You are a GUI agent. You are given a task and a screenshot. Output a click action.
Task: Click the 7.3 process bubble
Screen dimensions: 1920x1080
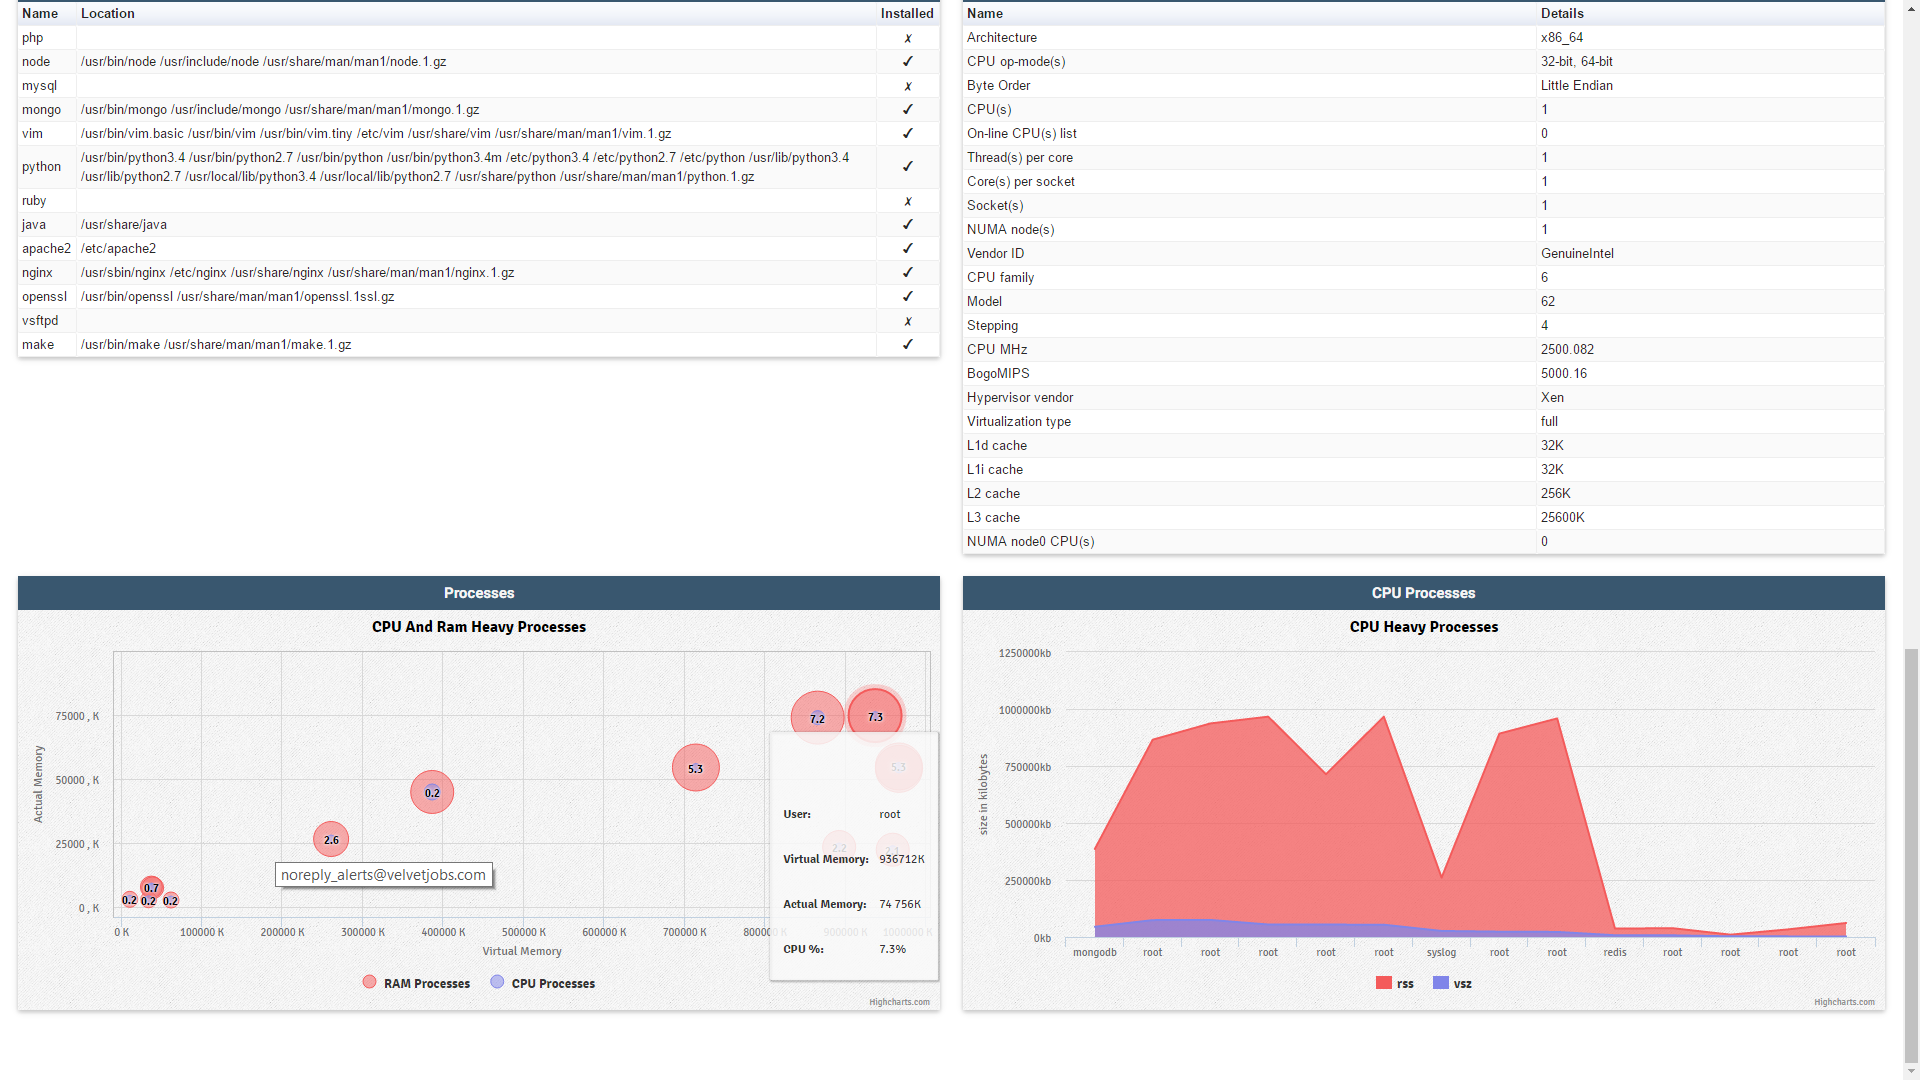[875, 717]
